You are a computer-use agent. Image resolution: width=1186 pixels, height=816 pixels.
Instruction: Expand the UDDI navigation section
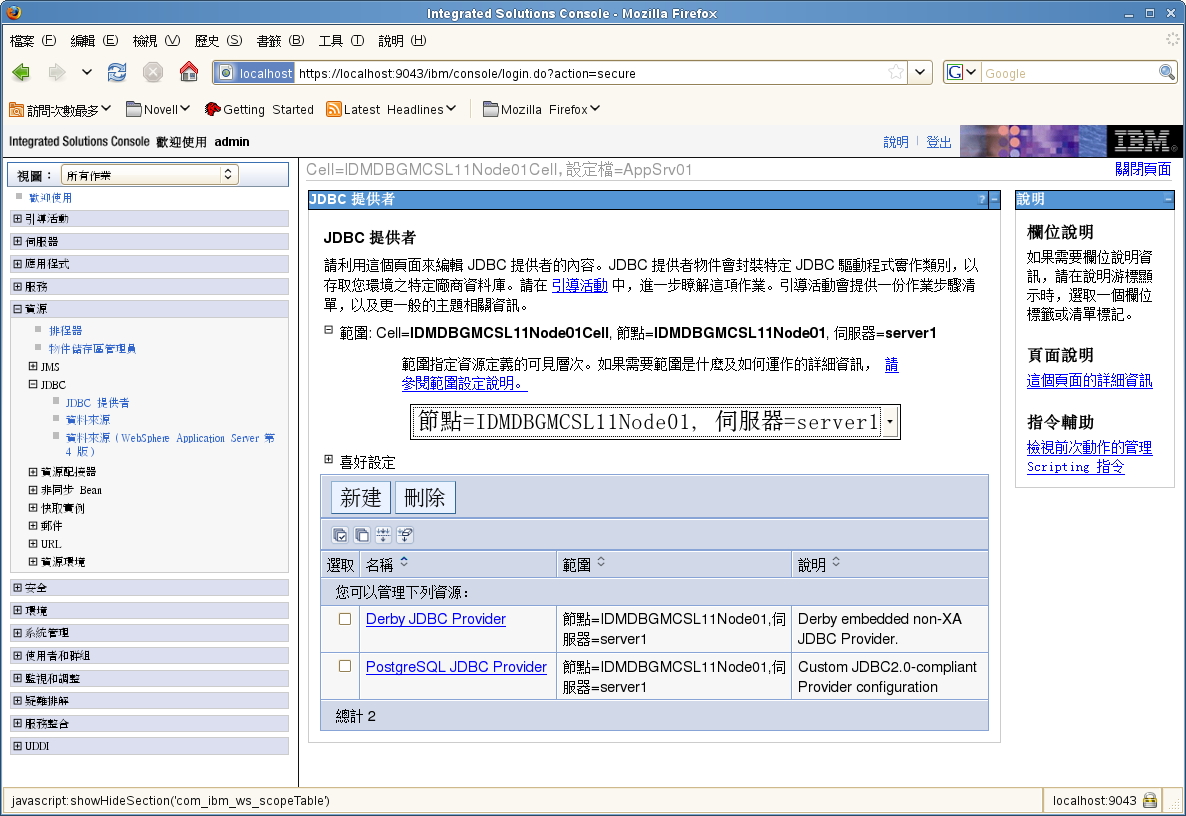pyautogui.click(x=17, y=746)
